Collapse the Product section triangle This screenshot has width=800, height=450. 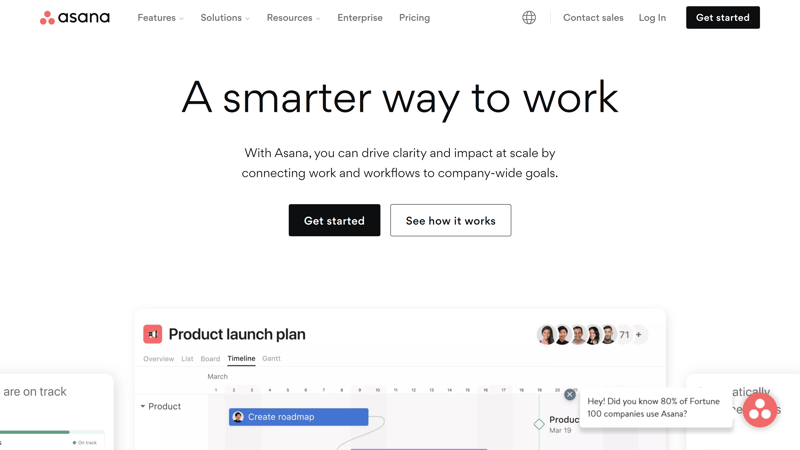point(143,406)
